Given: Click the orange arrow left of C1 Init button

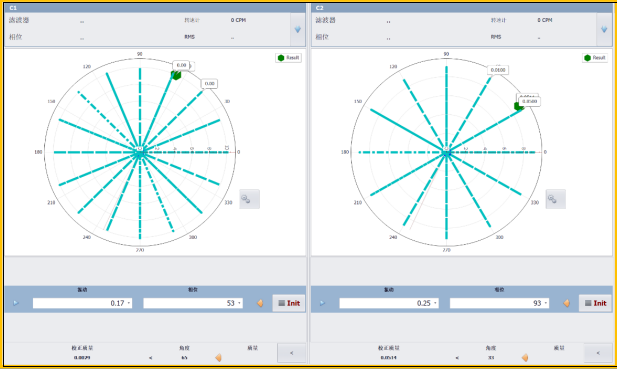Looking at the screenshot, I should [260, 303].
